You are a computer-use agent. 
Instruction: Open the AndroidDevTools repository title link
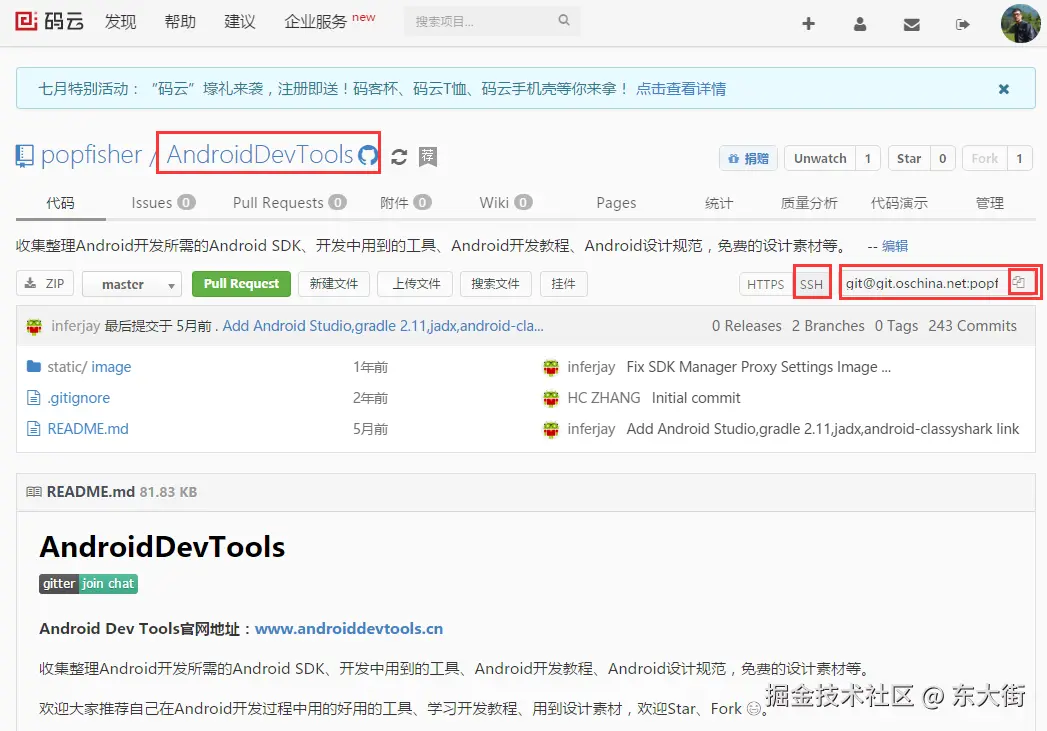(x=260, y=154)
